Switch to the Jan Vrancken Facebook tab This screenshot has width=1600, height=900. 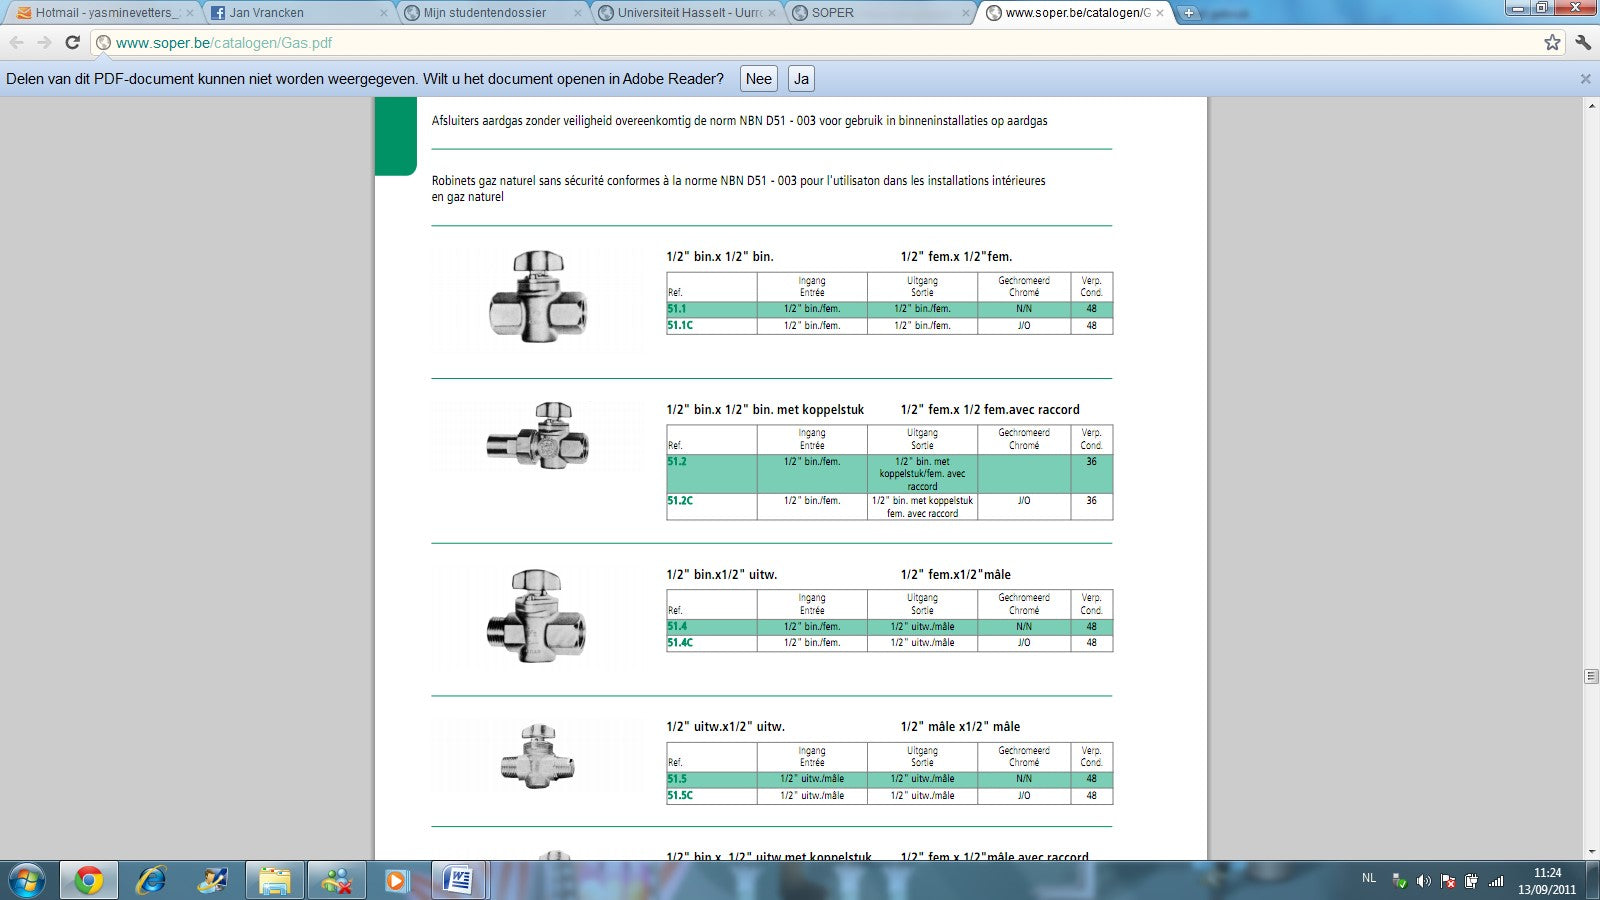(290, 13)
